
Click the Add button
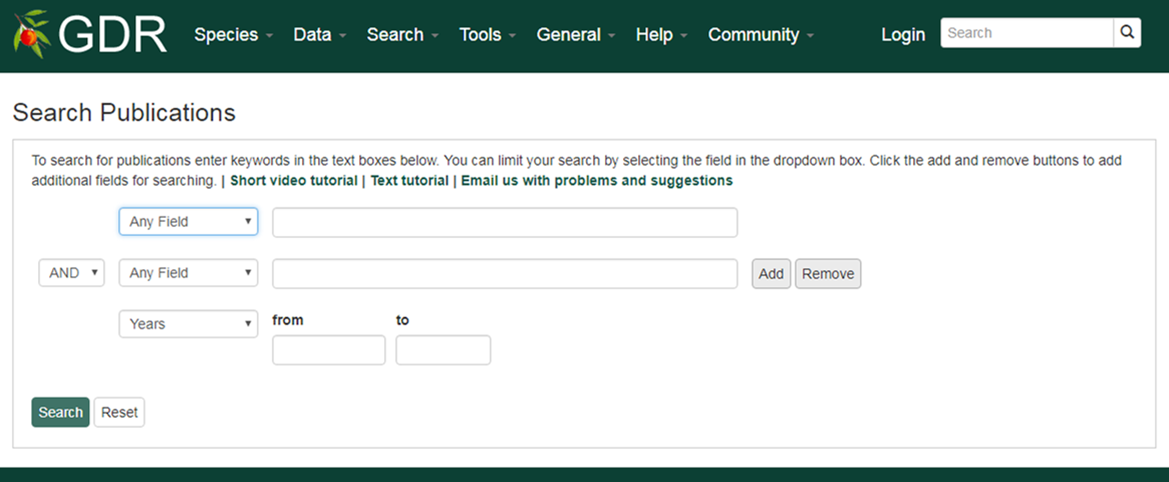tap(771, 273)
